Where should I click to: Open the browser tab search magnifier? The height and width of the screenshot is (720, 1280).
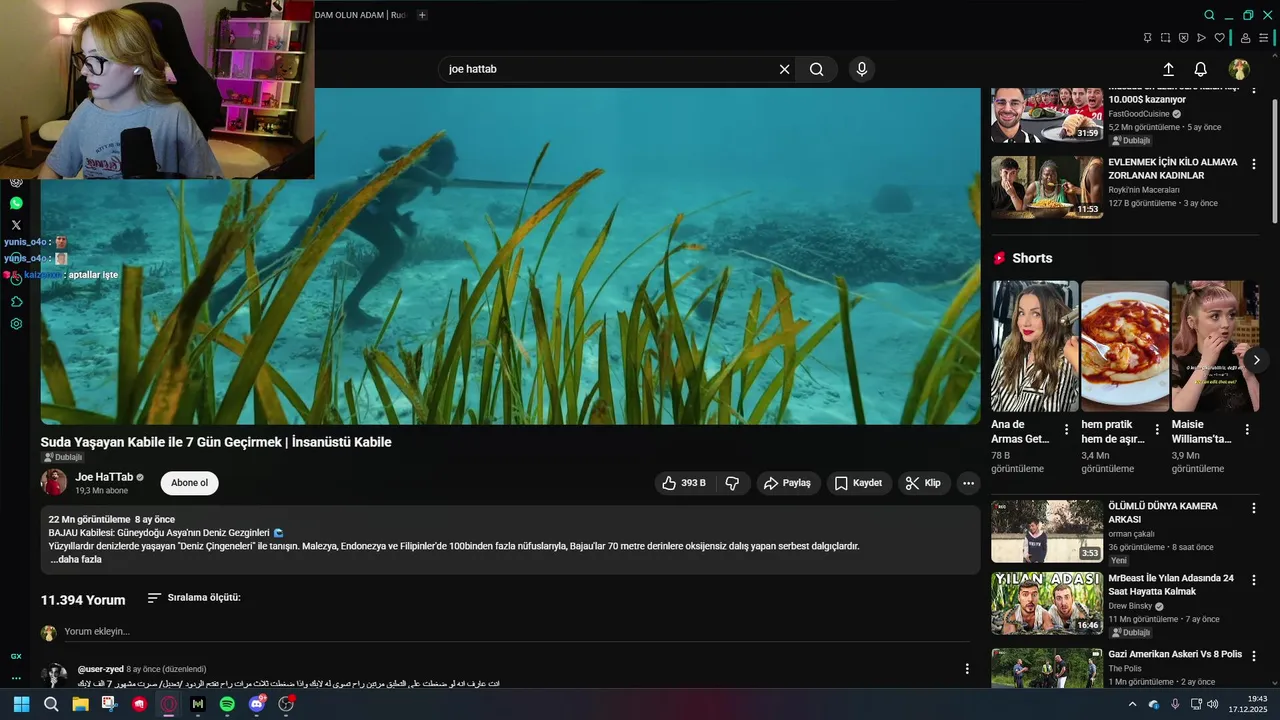click(1209, 15)
